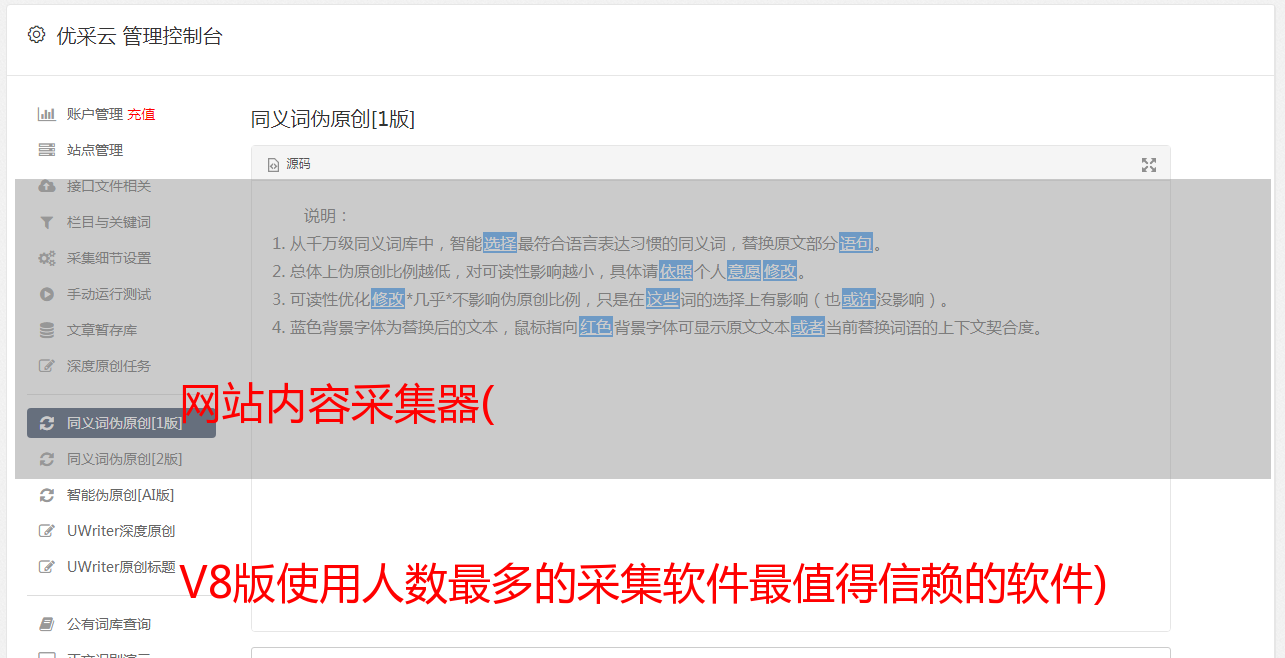This screenshot has width=1285, height=658.
Task: Click the 文章暂存库 database icon
Action: click(x=46, y=330)
